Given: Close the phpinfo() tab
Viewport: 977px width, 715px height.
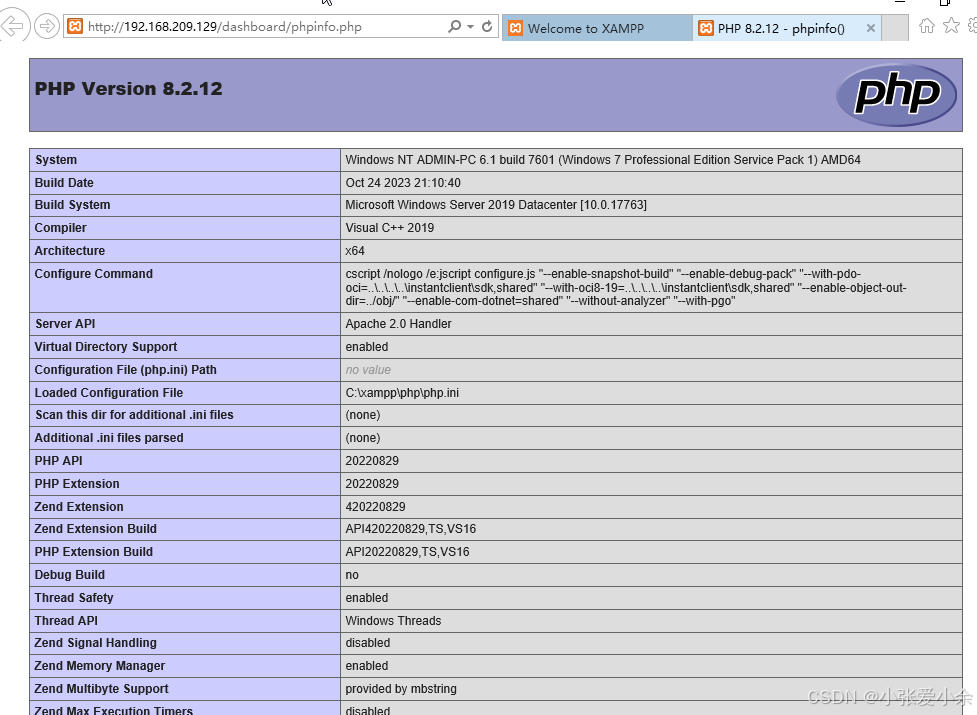Looking at the screenshot, I should 870,28.
